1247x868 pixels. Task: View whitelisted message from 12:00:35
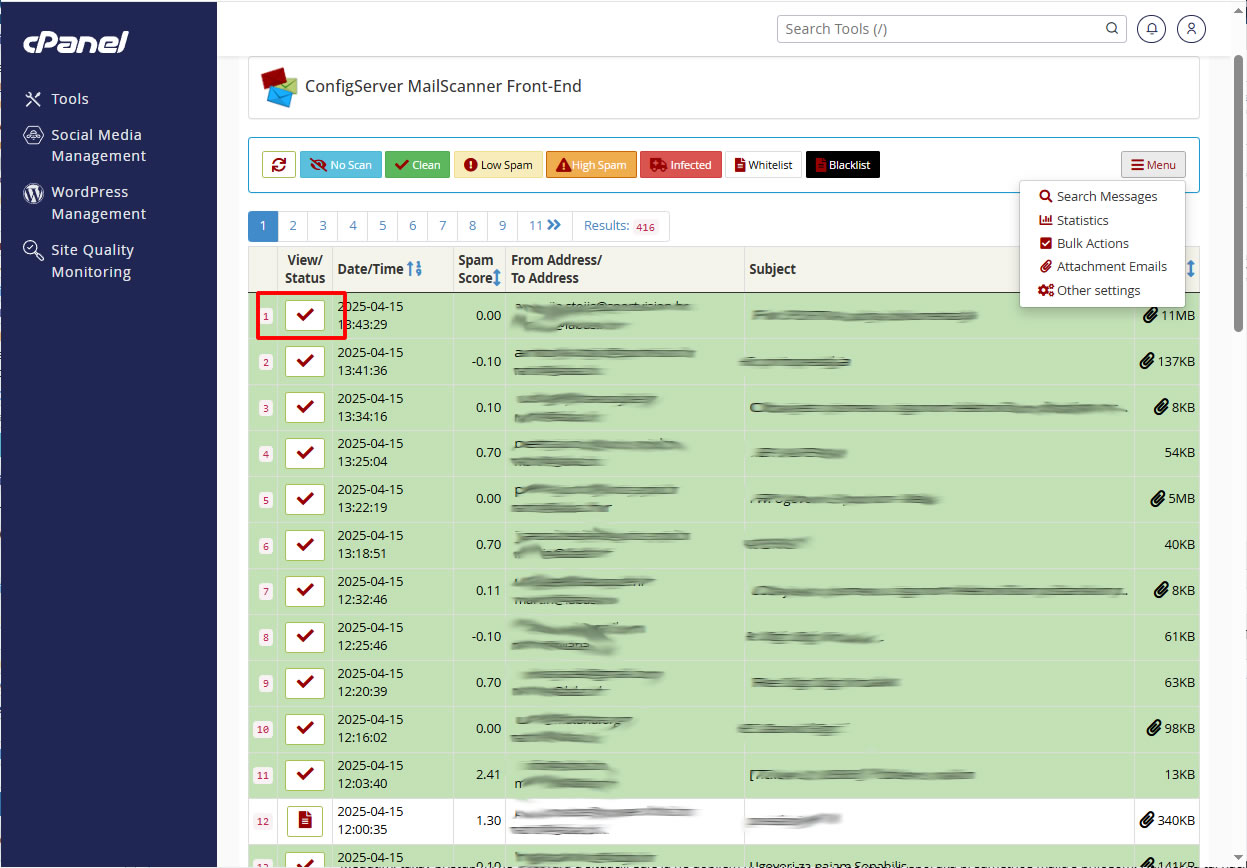tap(305, 821)
